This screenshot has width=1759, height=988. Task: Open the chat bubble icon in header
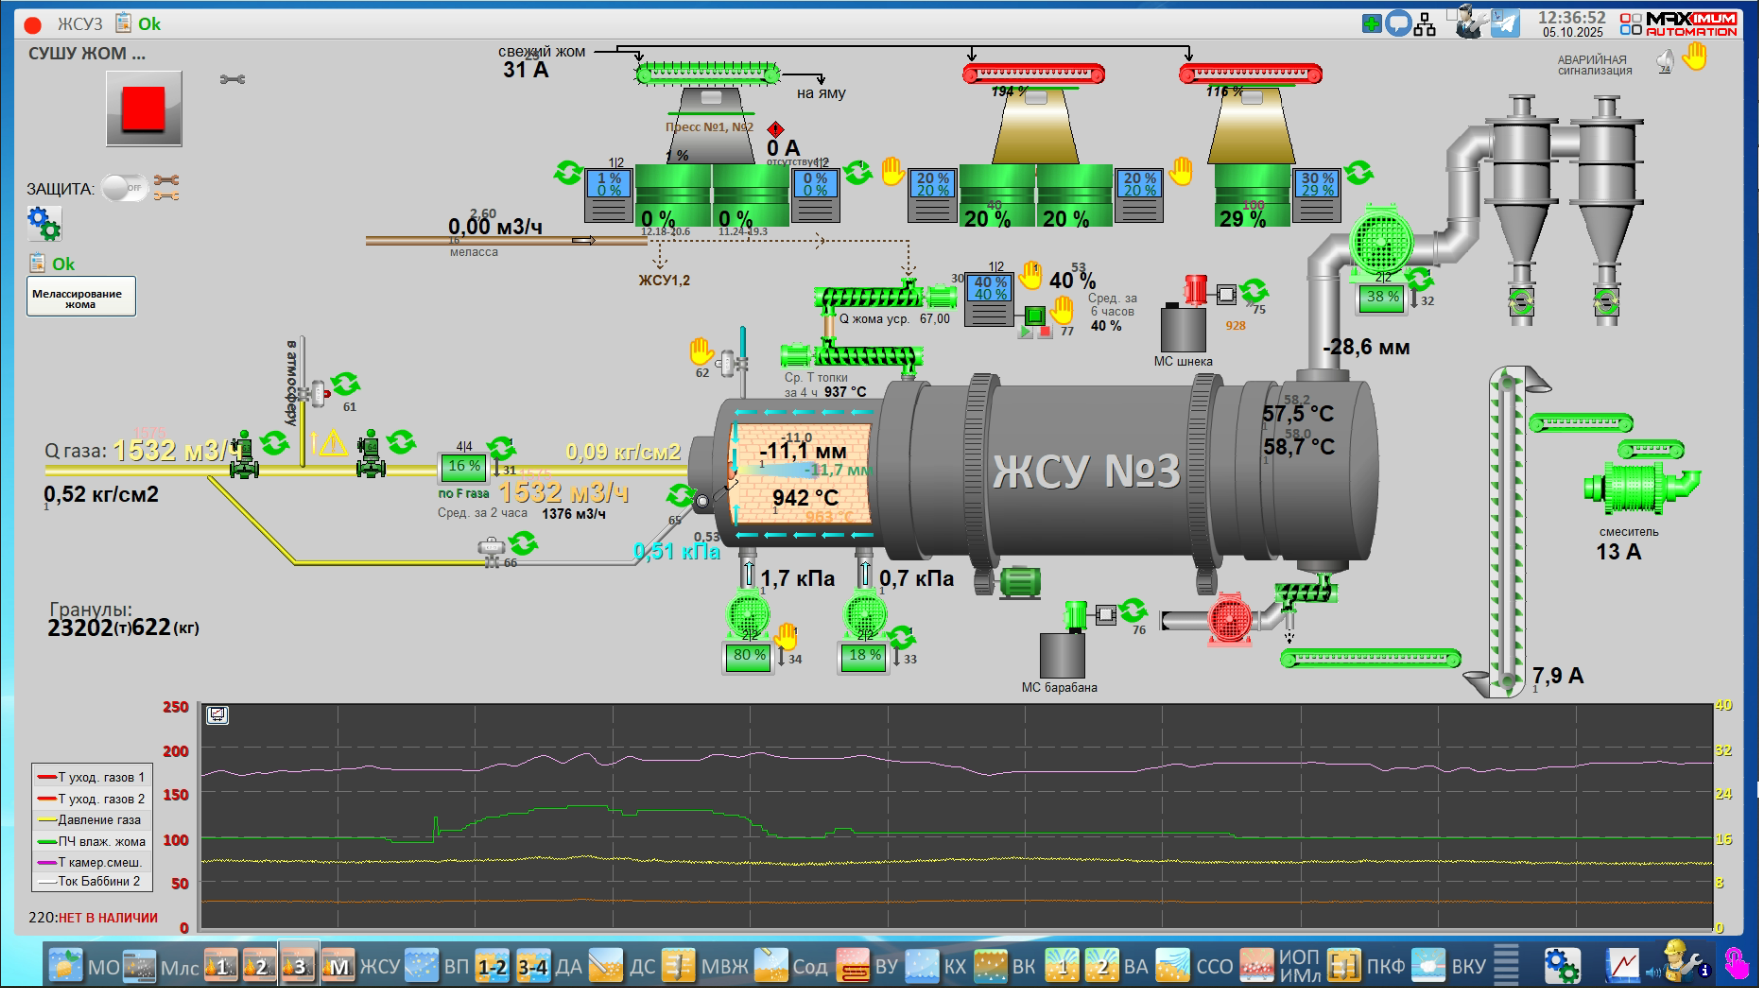pyautogui.click(x=1398, y=23)
